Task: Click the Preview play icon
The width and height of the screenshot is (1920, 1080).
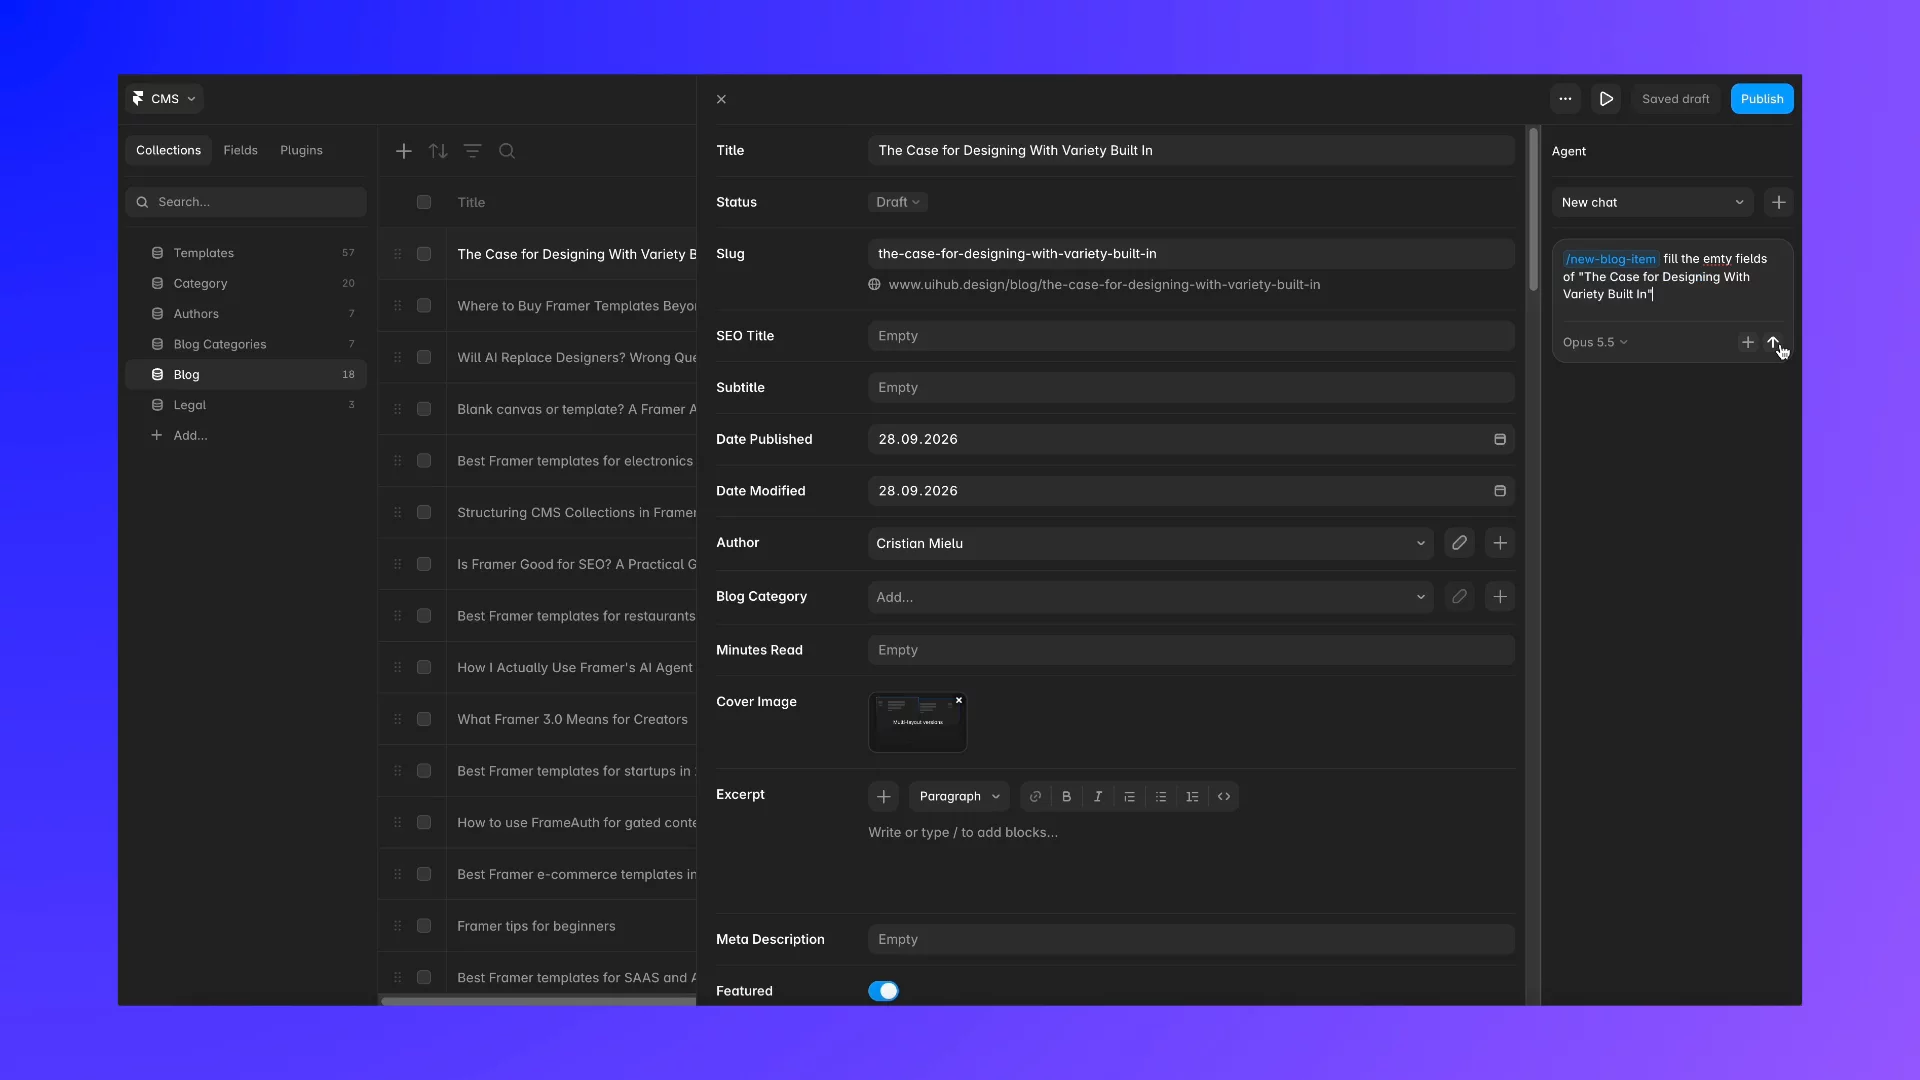Action: [x=1606, y=99]
